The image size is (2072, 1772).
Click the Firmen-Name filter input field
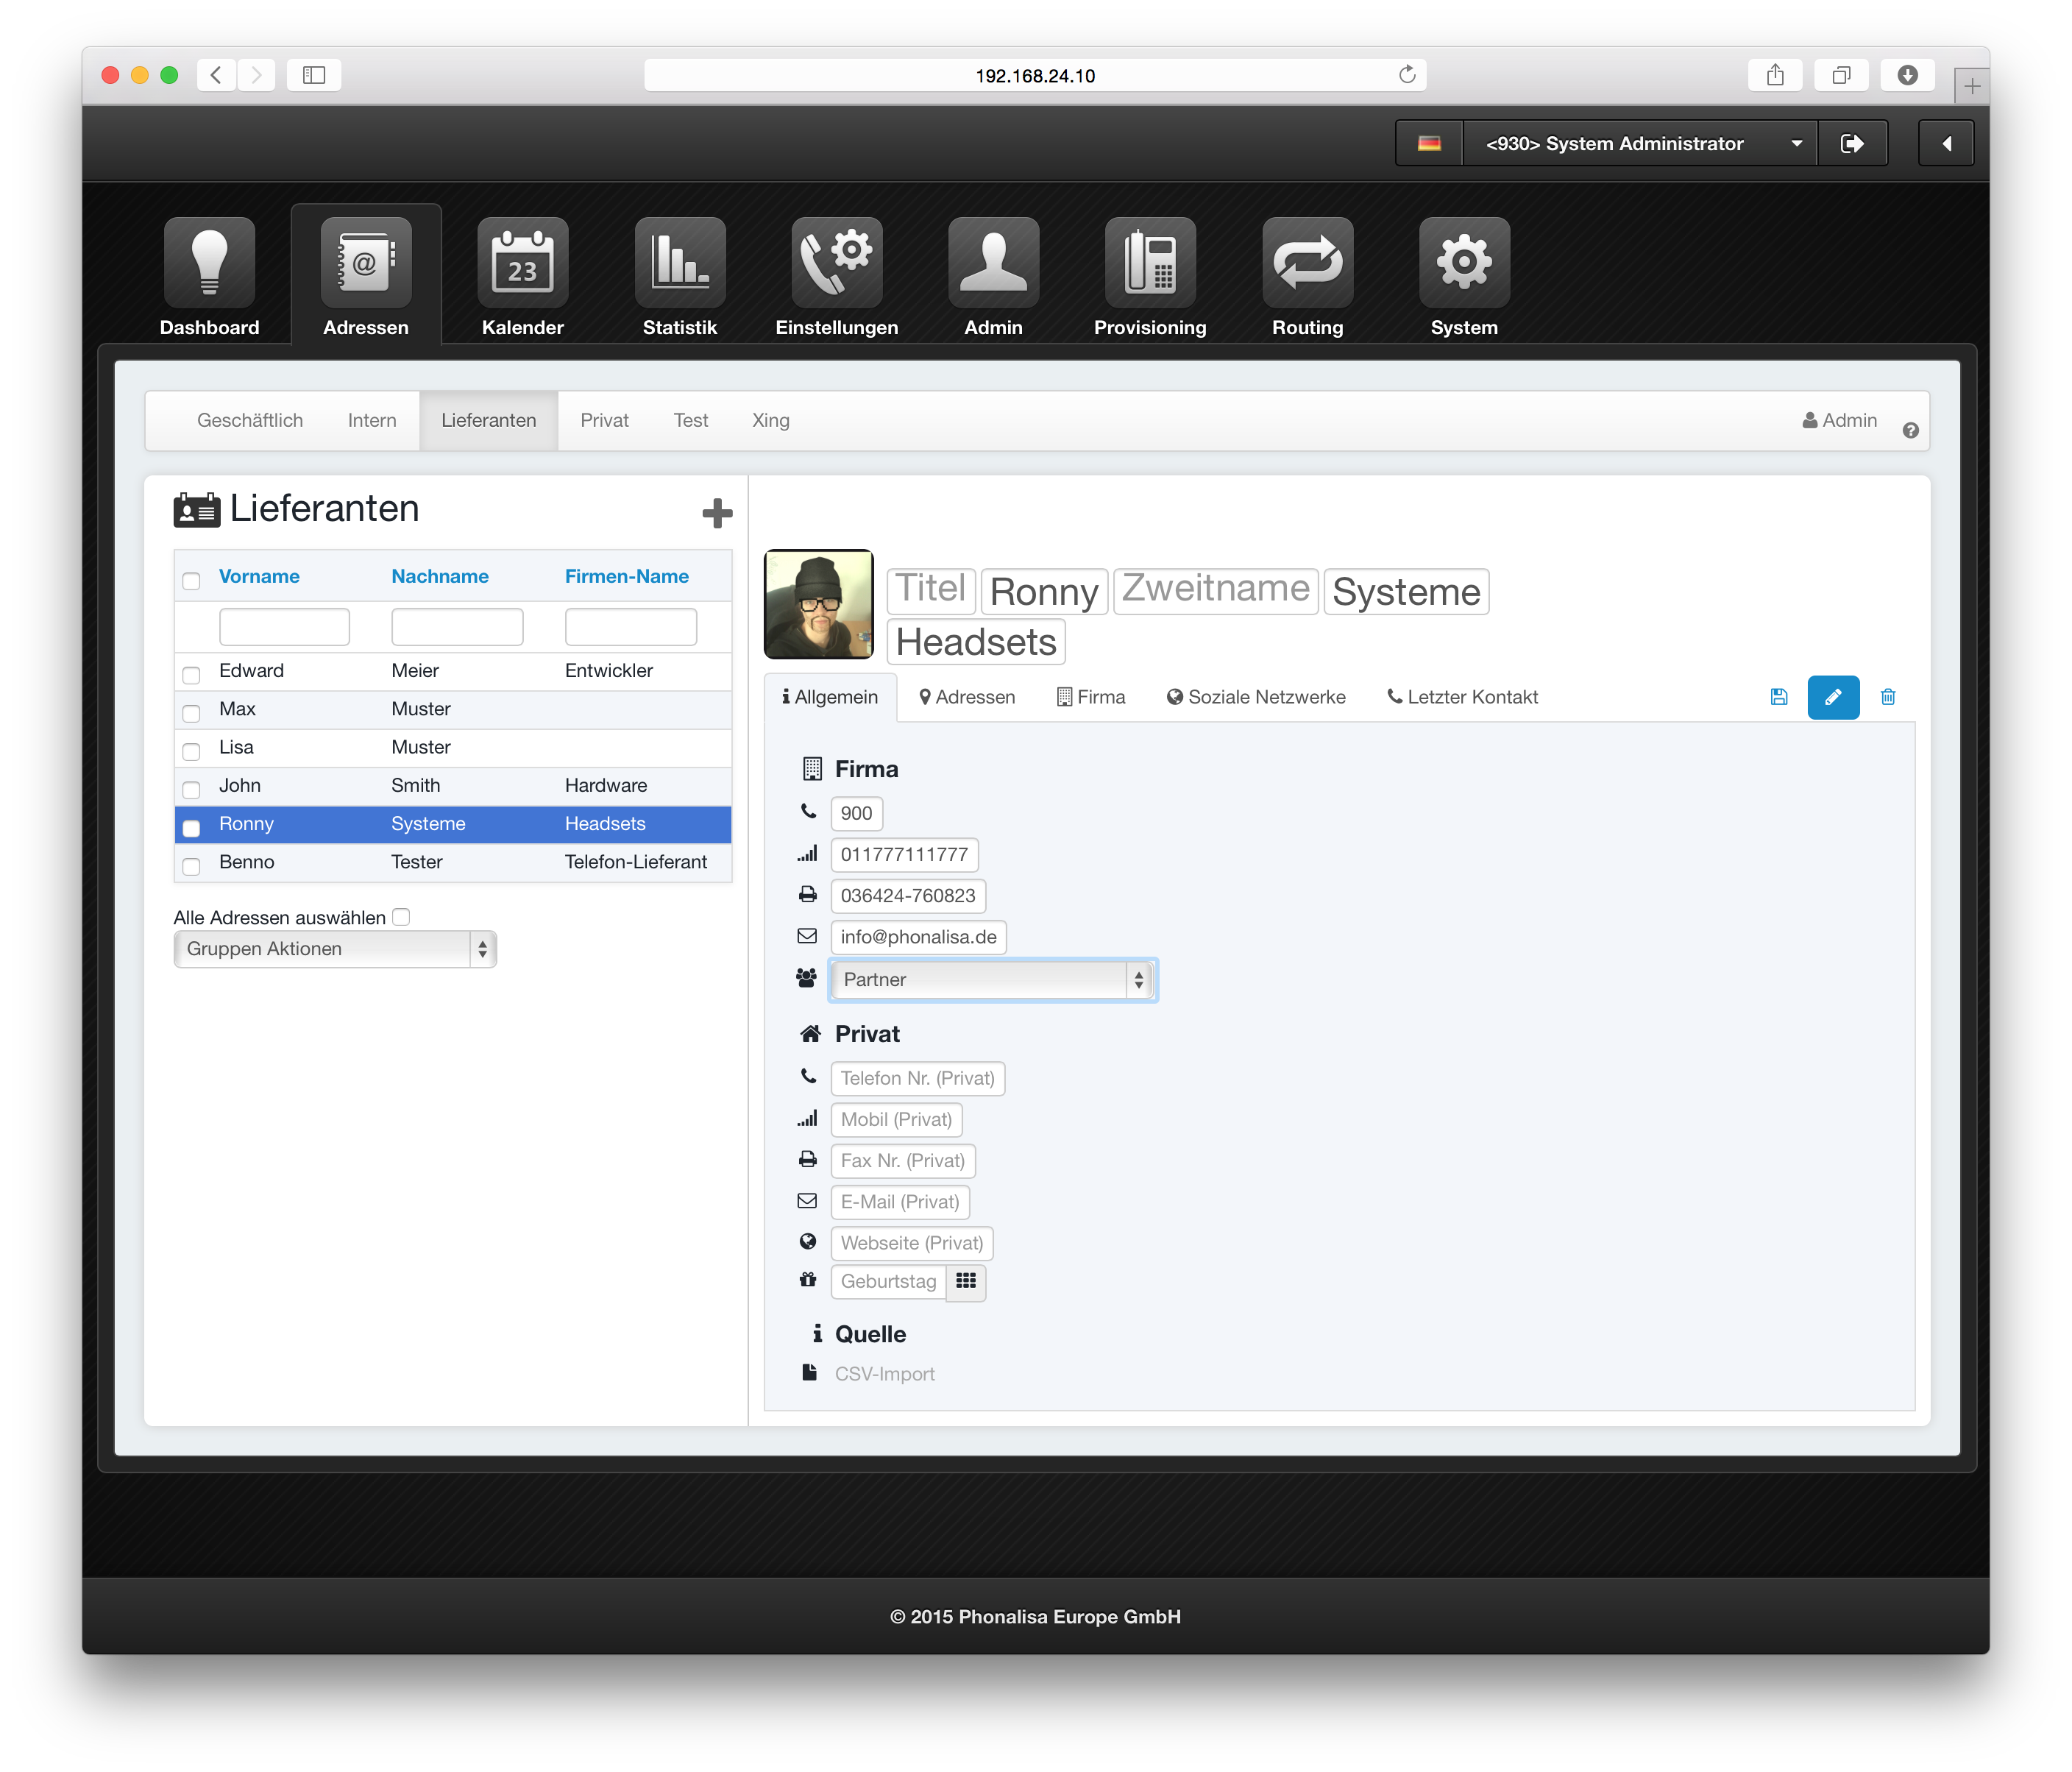click(x=631, y=627)
